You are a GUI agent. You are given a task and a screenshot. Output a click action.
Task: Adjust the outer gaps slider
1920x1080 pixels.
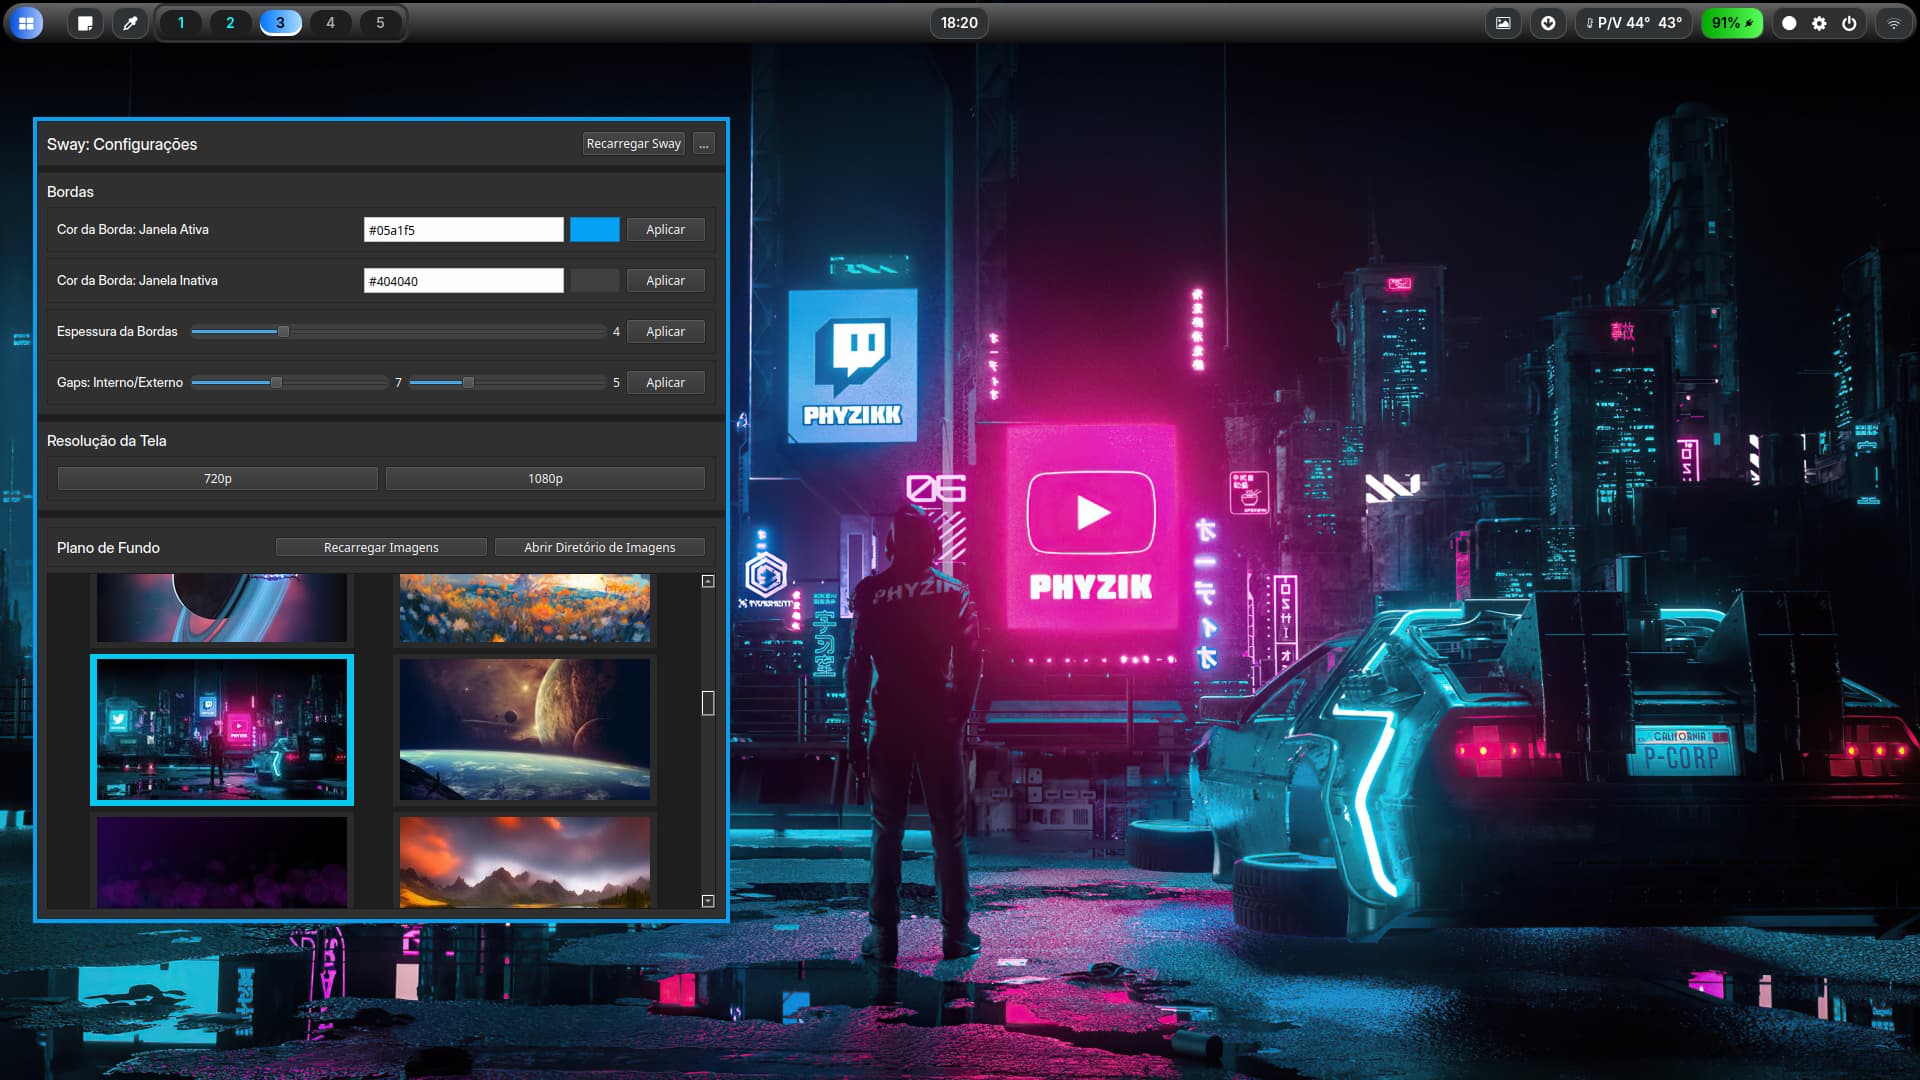tap(507, 383)
